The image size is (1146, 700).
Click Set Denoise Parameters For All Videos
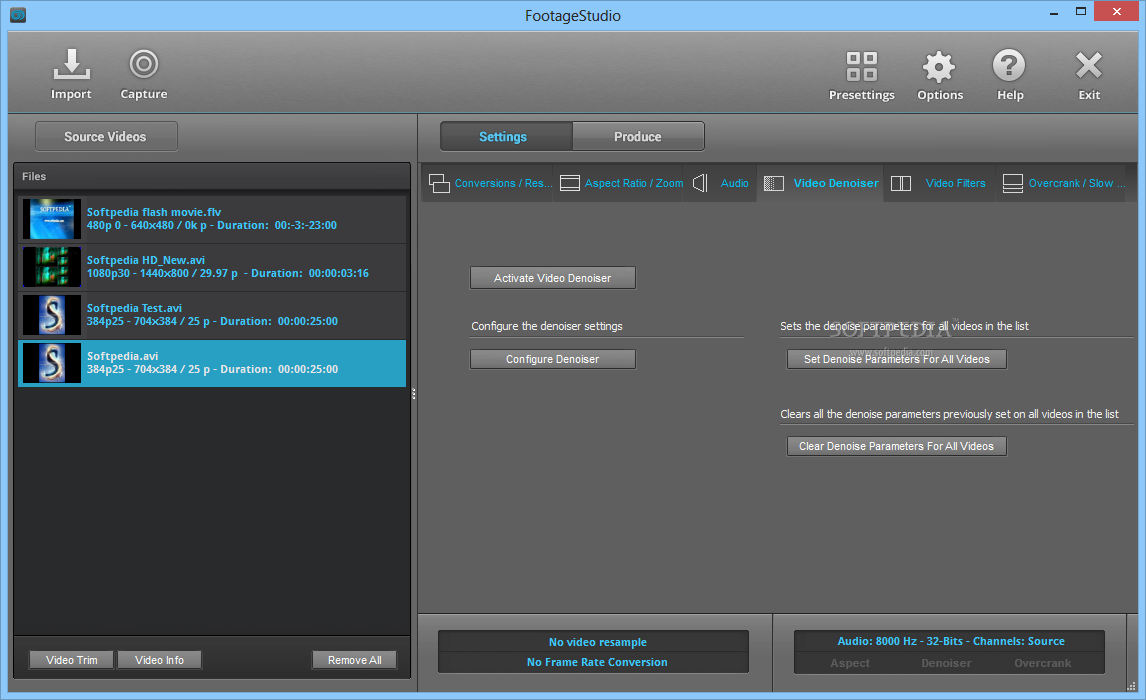[x=897, y=359]
